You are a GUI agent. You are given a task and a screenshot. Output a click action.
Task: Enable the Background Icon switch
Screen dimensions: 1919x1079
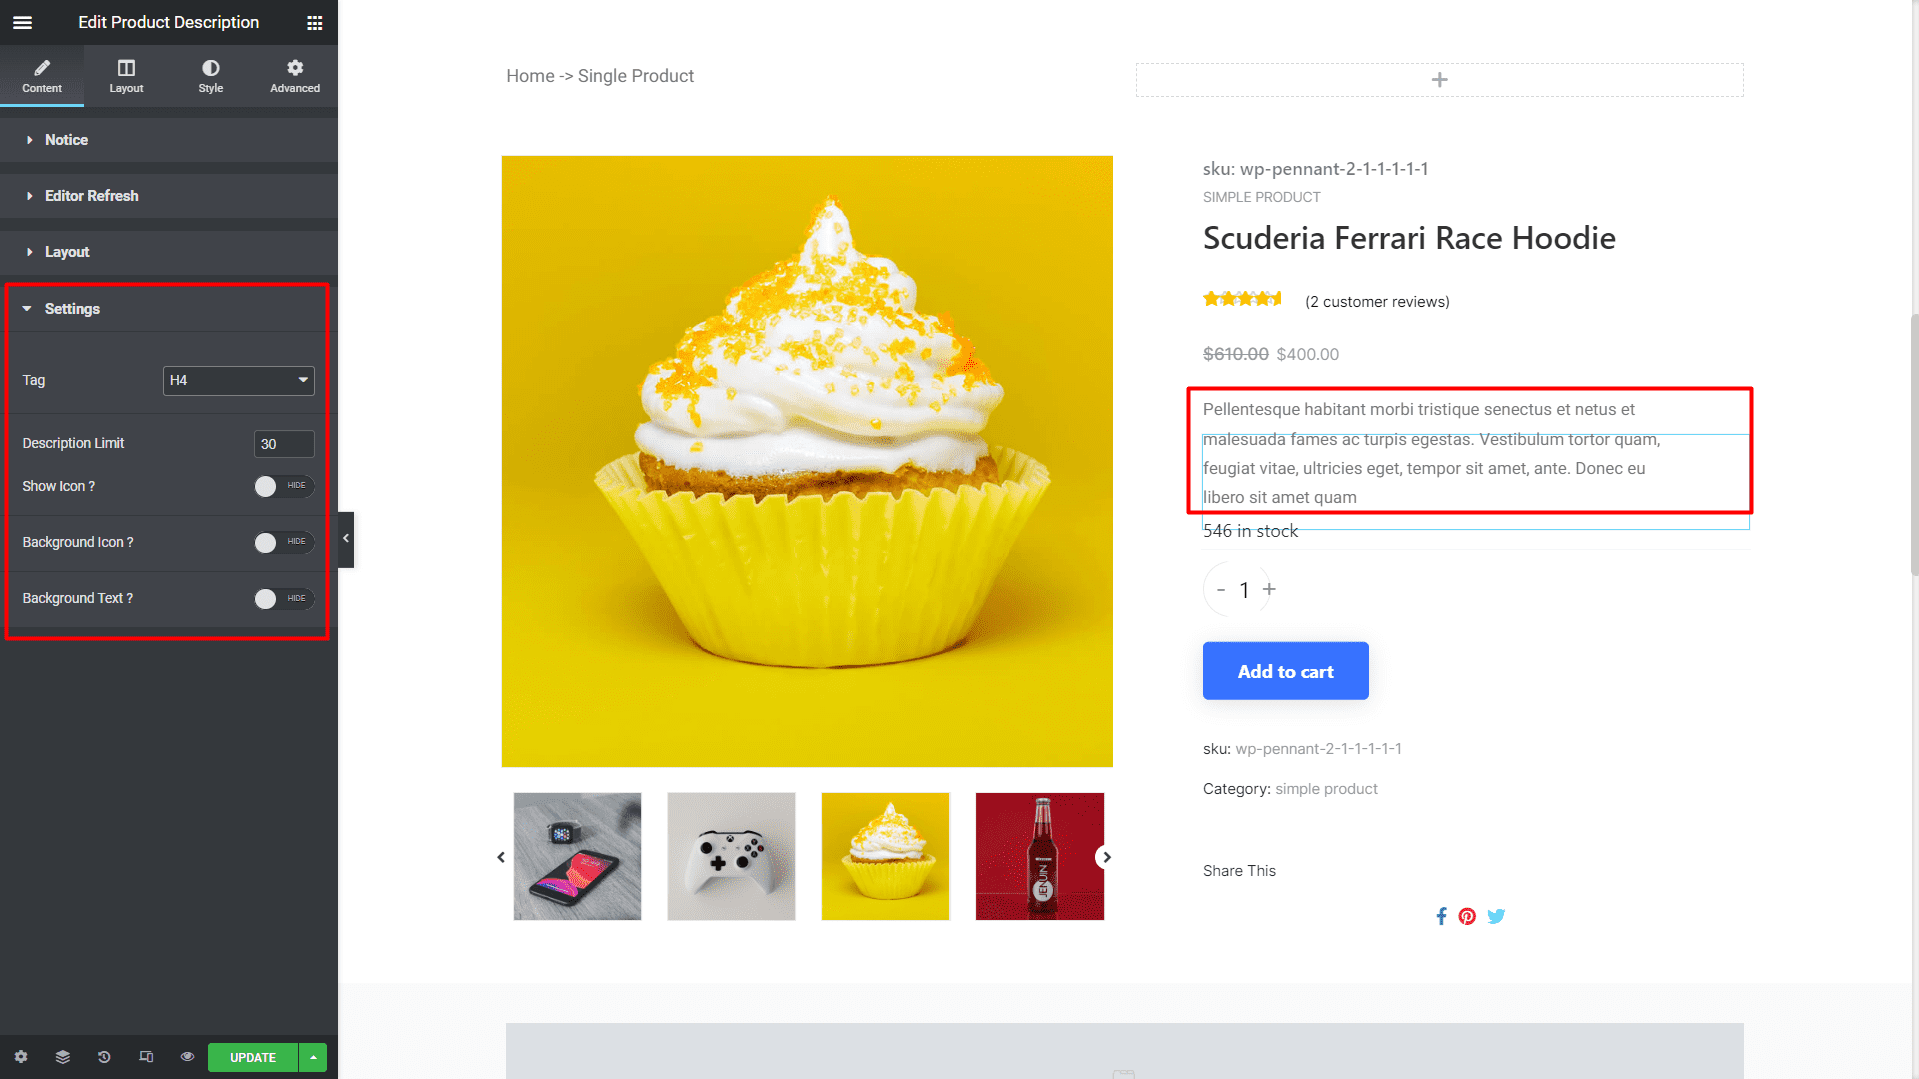284,542
